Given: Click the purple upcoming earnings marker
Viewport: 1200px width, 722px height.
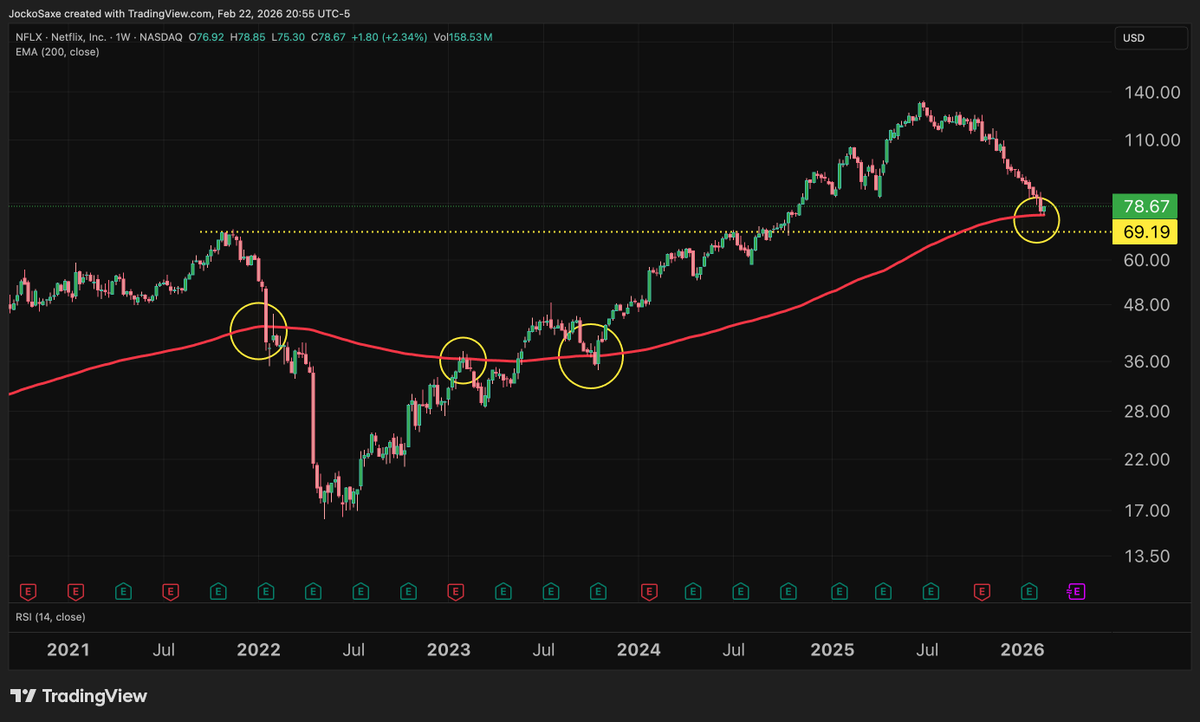Looking at the screenshot, I should click(1076, 592).
